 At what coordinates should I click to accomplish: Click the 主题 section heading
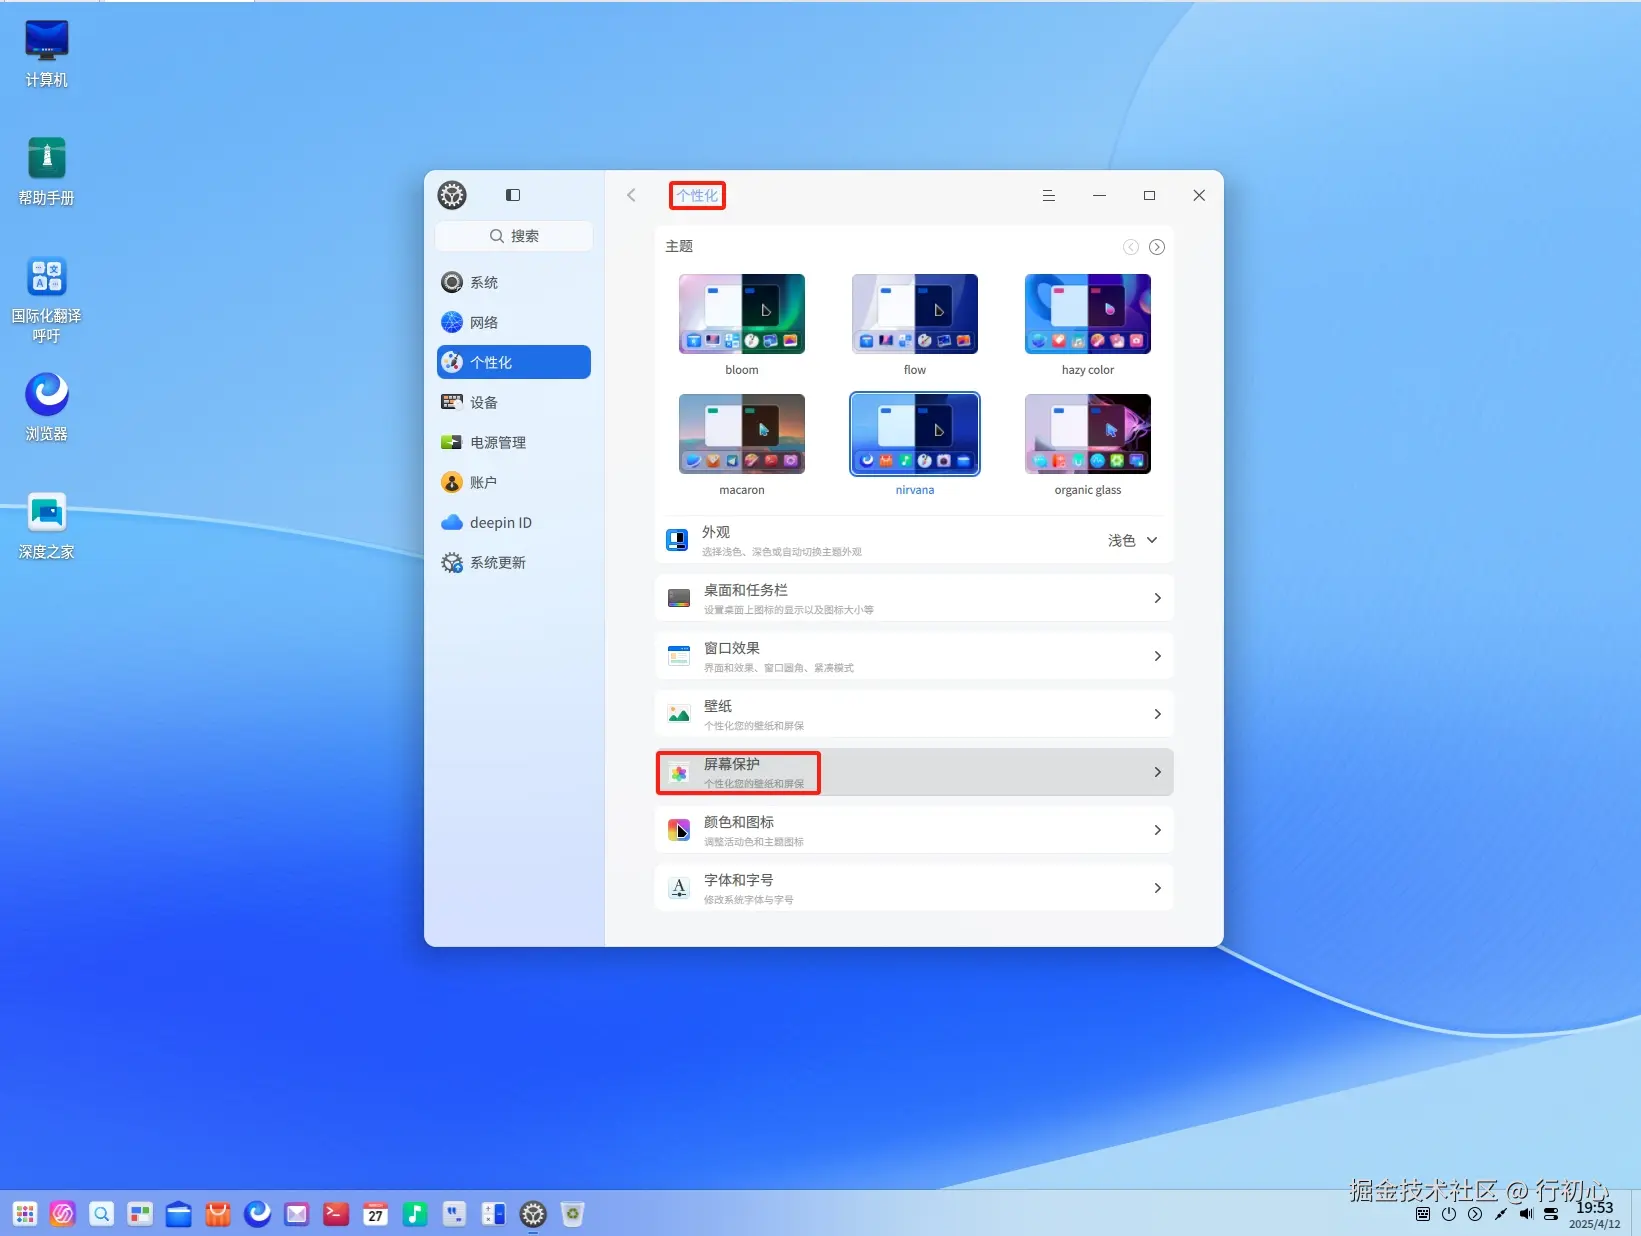click(679, 246)
